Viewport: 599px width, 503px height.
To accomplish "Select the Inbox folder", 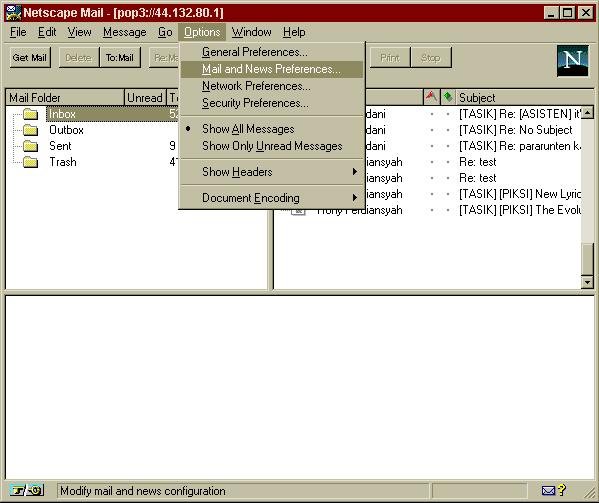I will [x=62, y=114].
